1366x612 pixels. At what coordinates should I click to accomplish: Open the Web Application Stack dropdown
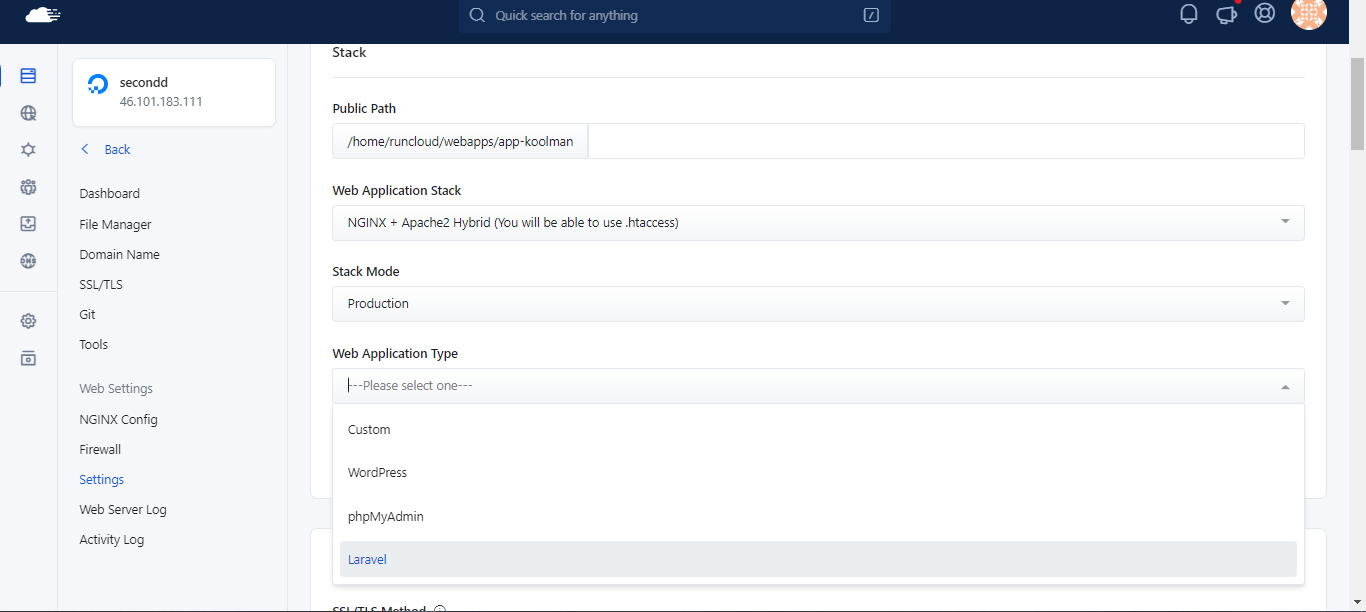[x=818, y=223]
